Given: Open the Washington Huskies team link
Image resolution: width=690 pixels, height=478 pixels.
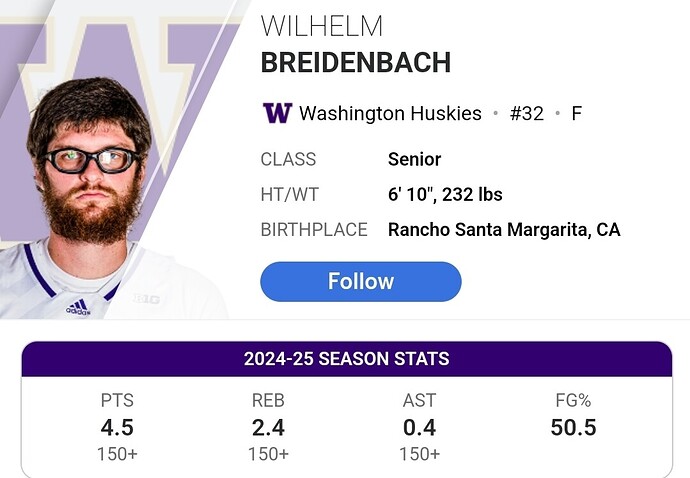Looking at the screenshot, I should pyautogui.click(x=390, y=113).
